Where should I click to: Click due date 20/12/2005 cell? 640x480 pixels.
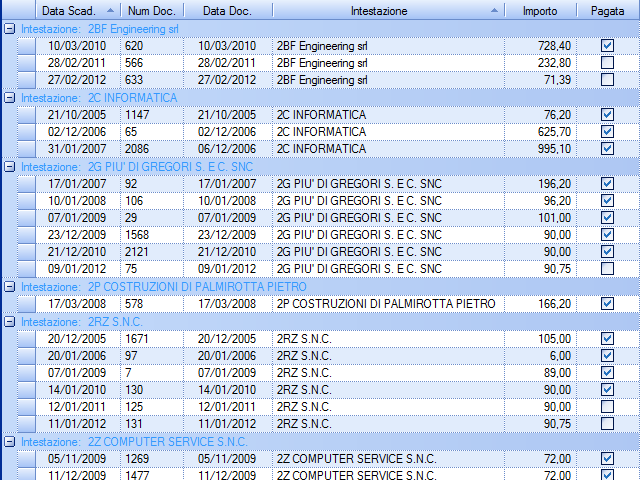pos(78,339)
